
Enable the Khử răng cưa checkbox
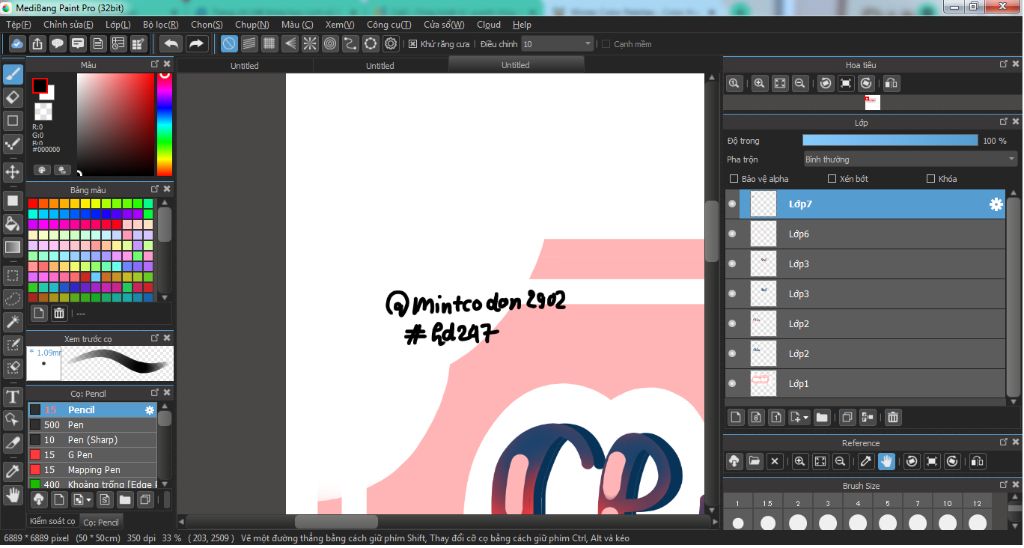(x=413, y=44)
